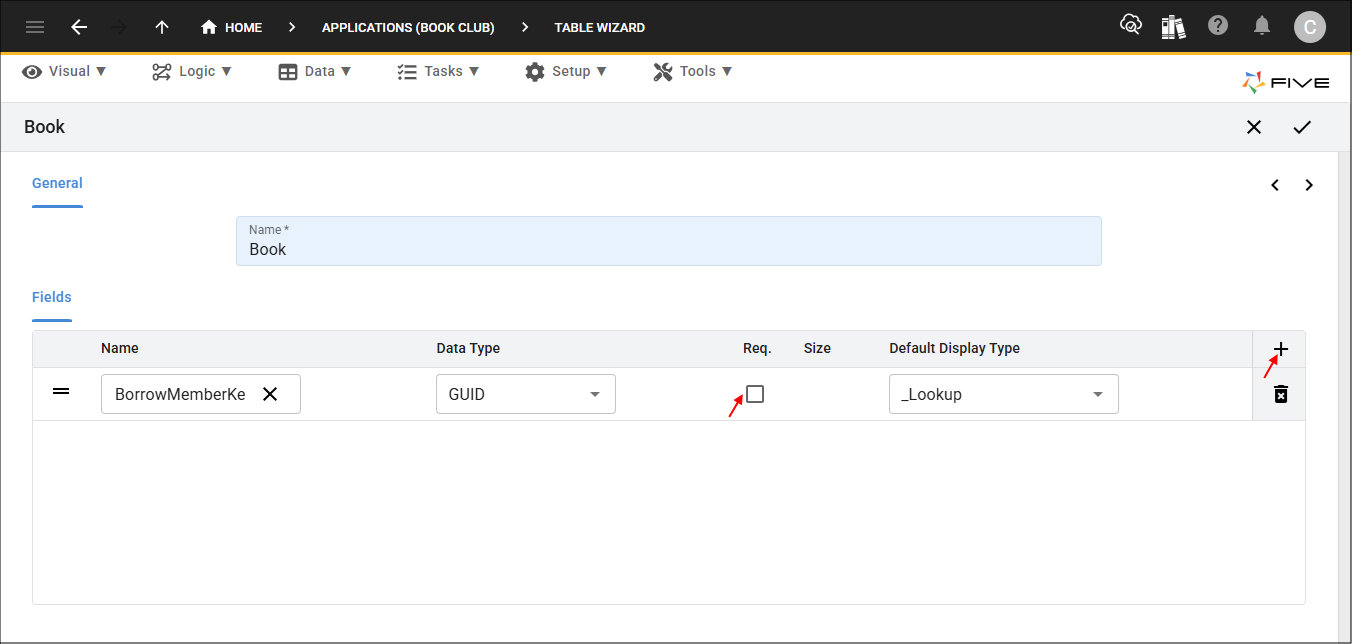
Task: Go to HOME breadcrumb
Action: point(231,27)
